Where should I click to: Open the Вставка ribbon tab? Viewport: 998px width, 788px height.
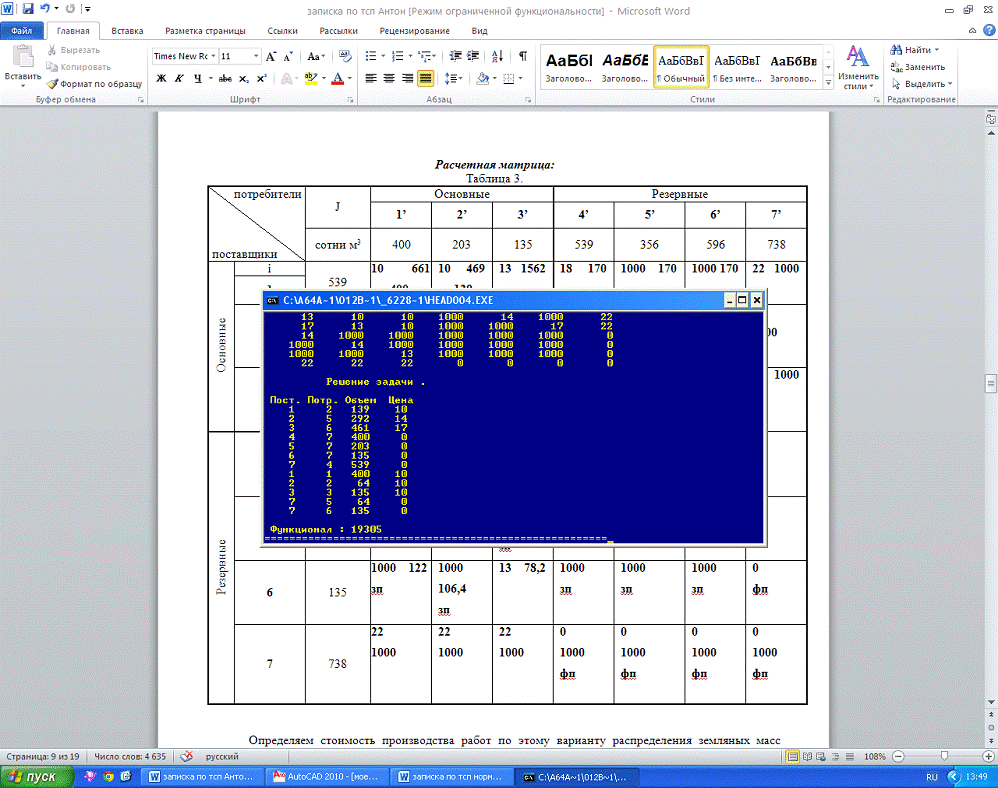point(127,31)
